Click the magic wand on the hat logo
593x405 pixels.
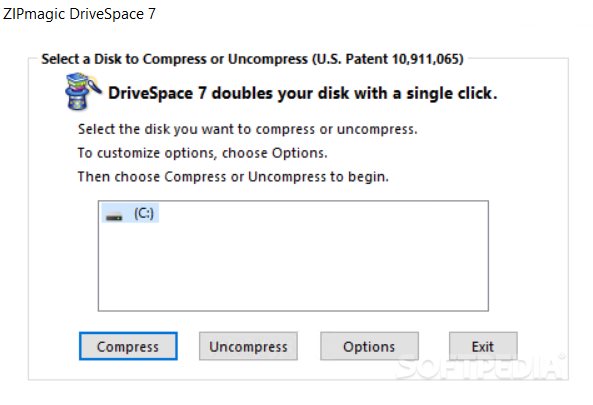pos(94,85)
